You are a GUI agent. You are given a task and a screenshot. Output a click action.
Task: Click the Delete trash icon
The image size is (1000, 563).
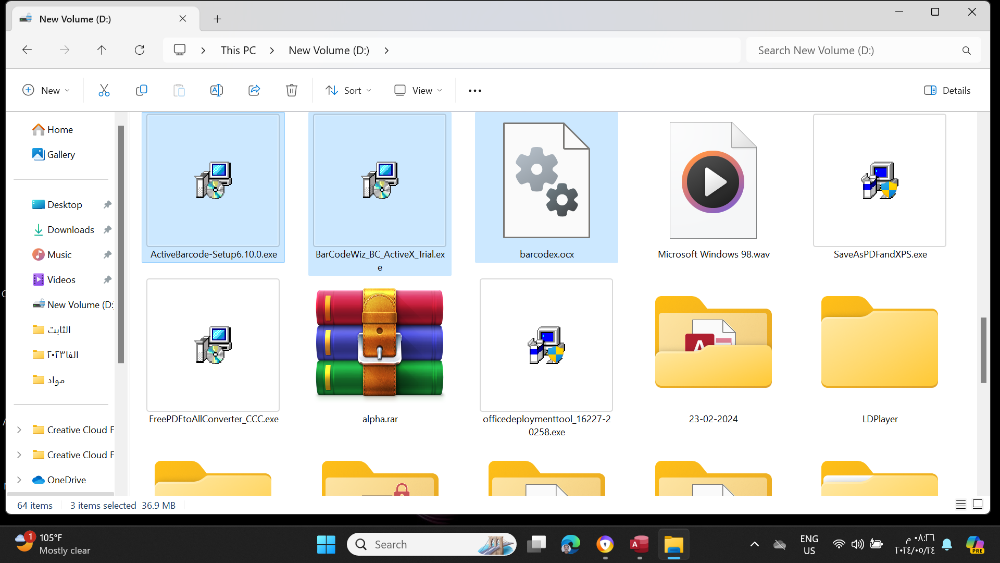pos(291,91)
